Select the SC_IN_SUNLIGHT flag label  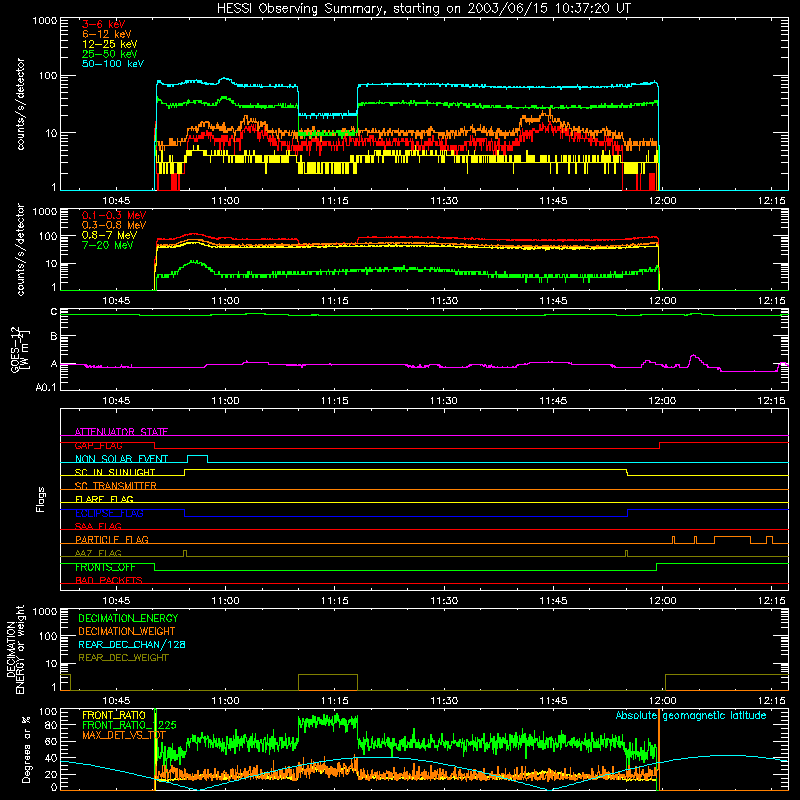115,472
